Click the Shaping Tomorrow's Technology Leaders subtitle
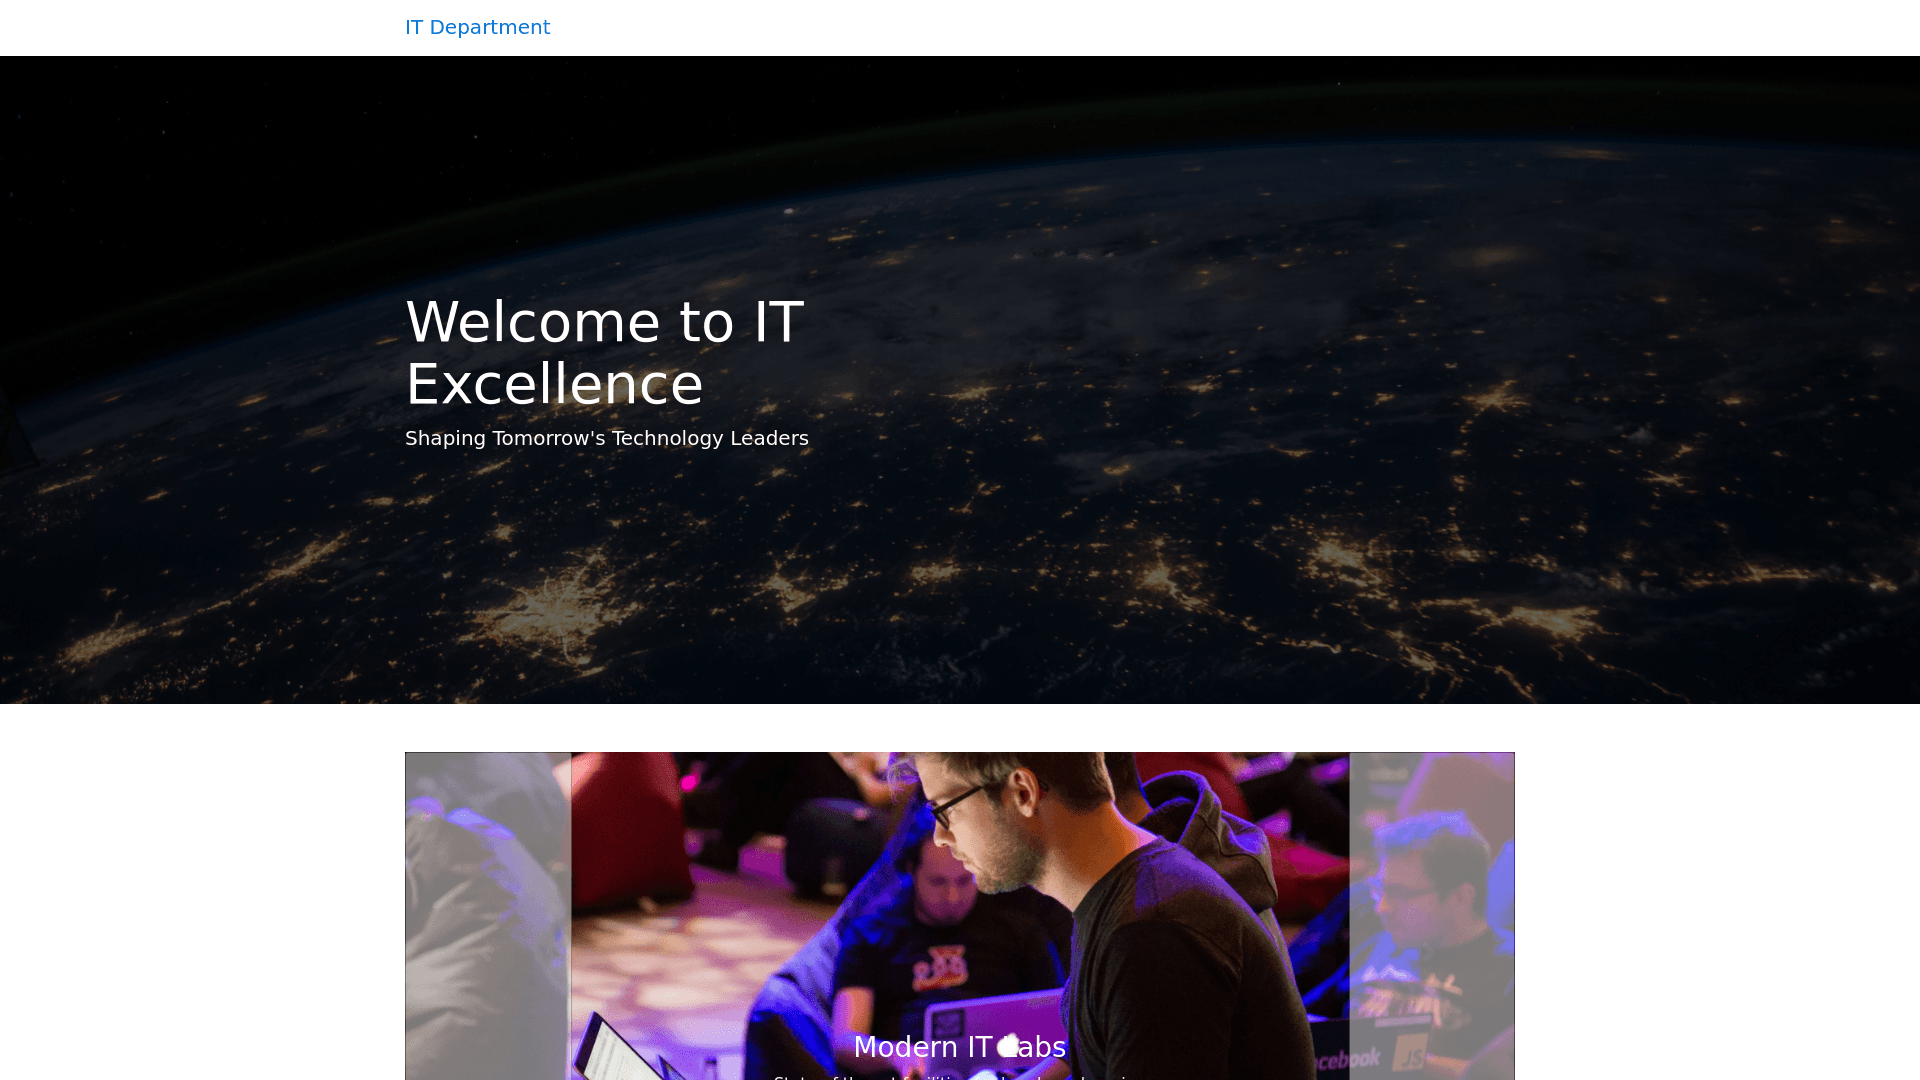Image resolution: width=1920 pixels, height=1080 pixels. click(x=606, y=438)
